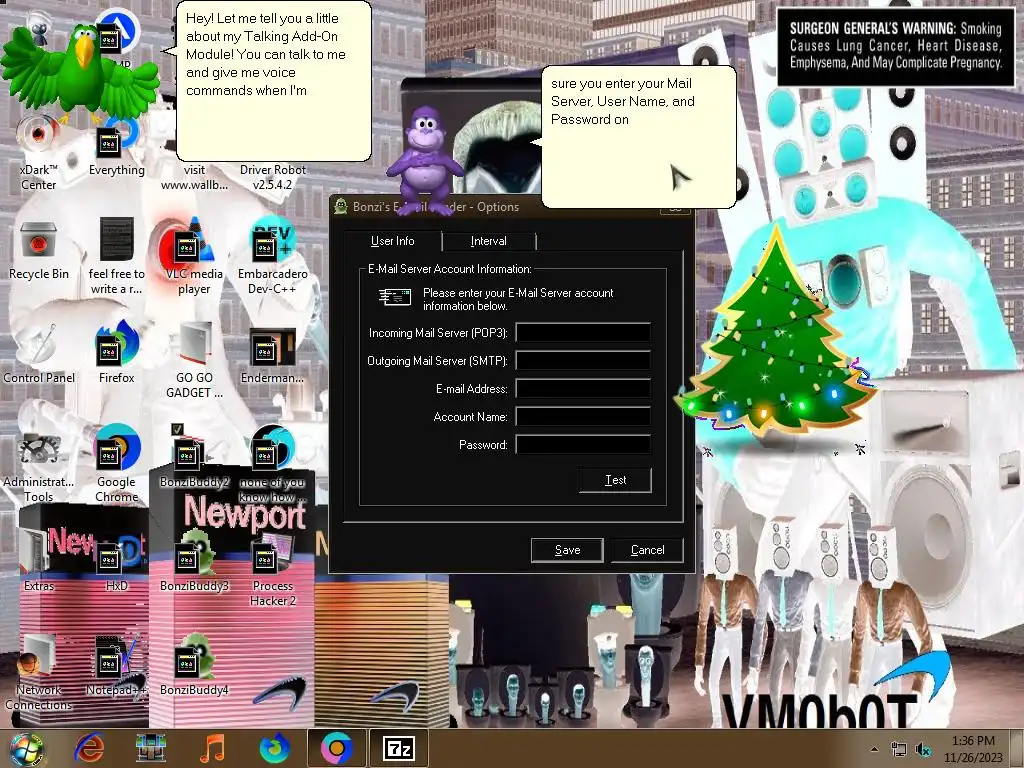Show hidden tray icons arrow

coord(874,750)
